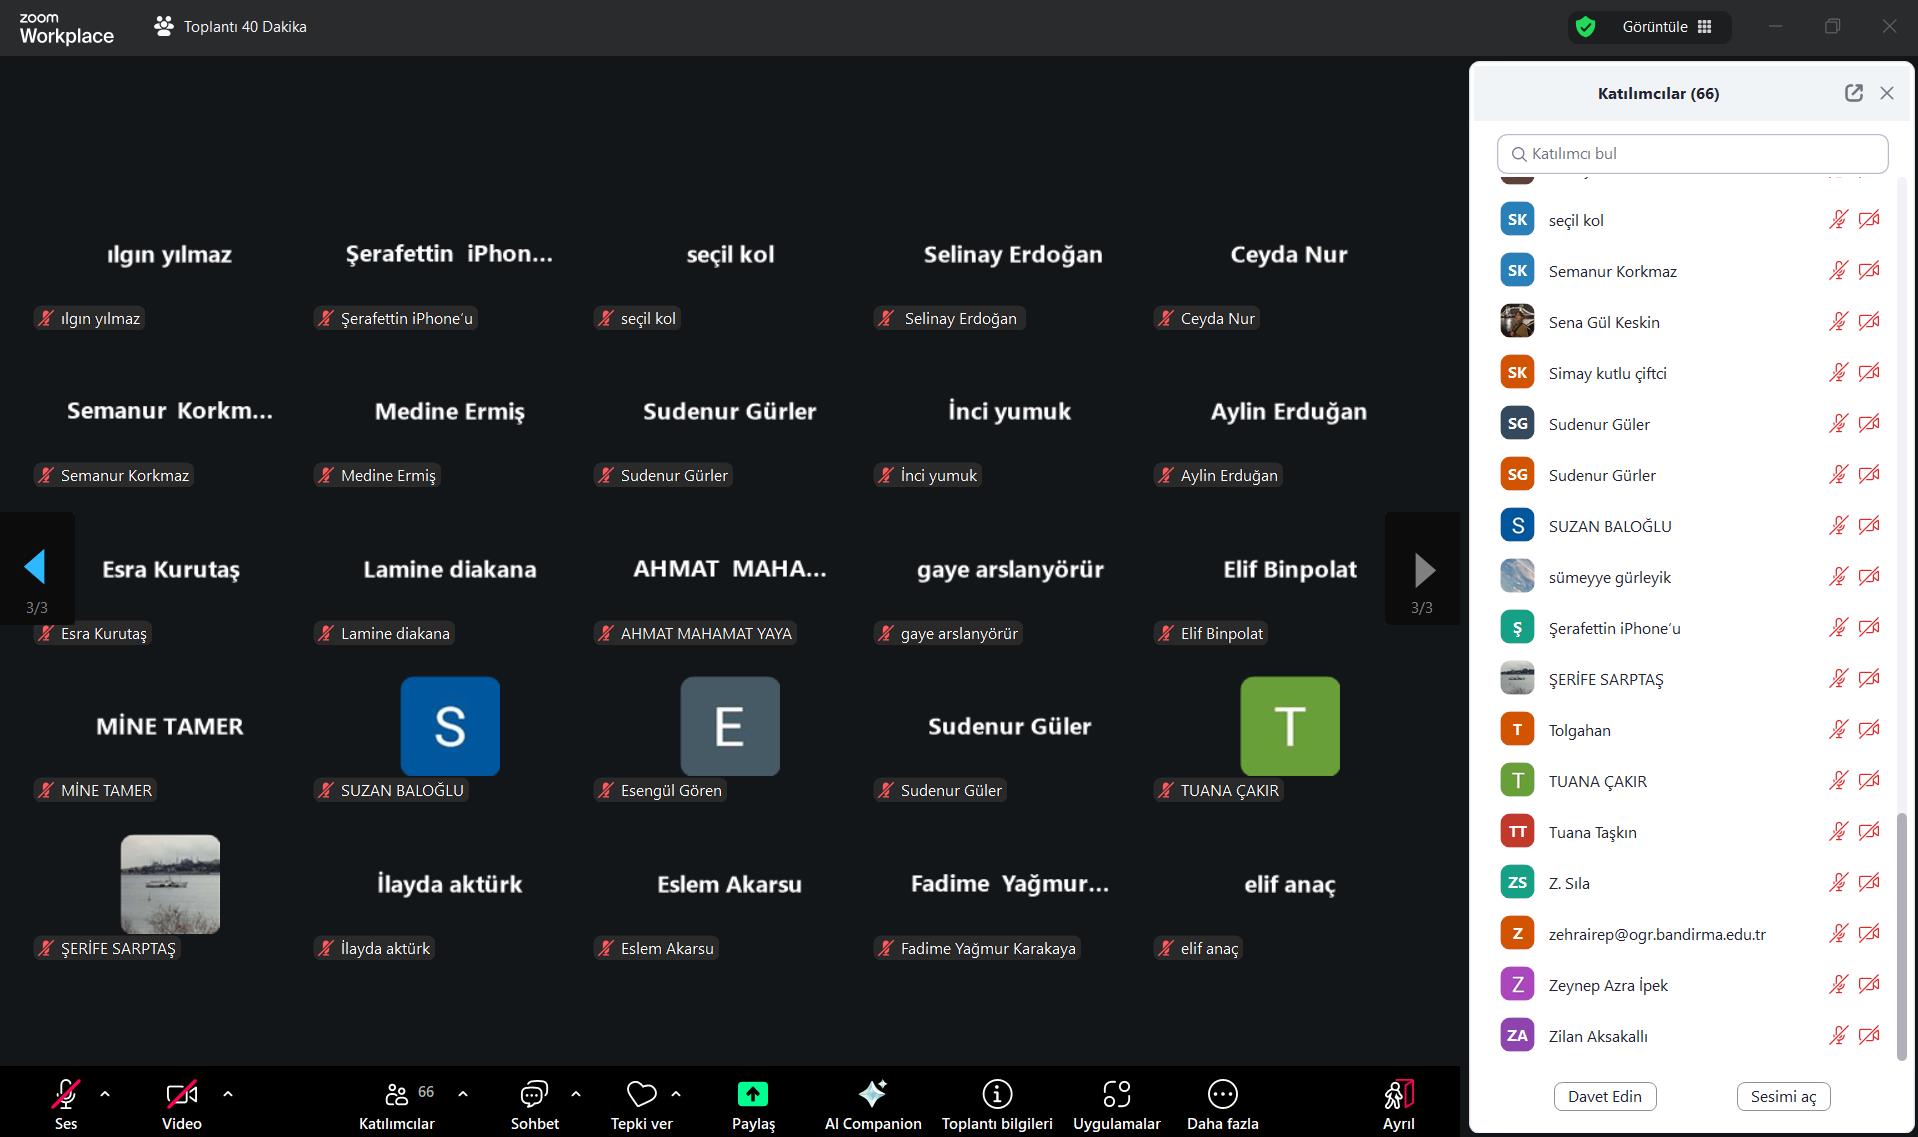The image size is (1918, 1137).
Task: Click the Davet Edin button
Action: pyautogui.click(x=1604, y=1096)
